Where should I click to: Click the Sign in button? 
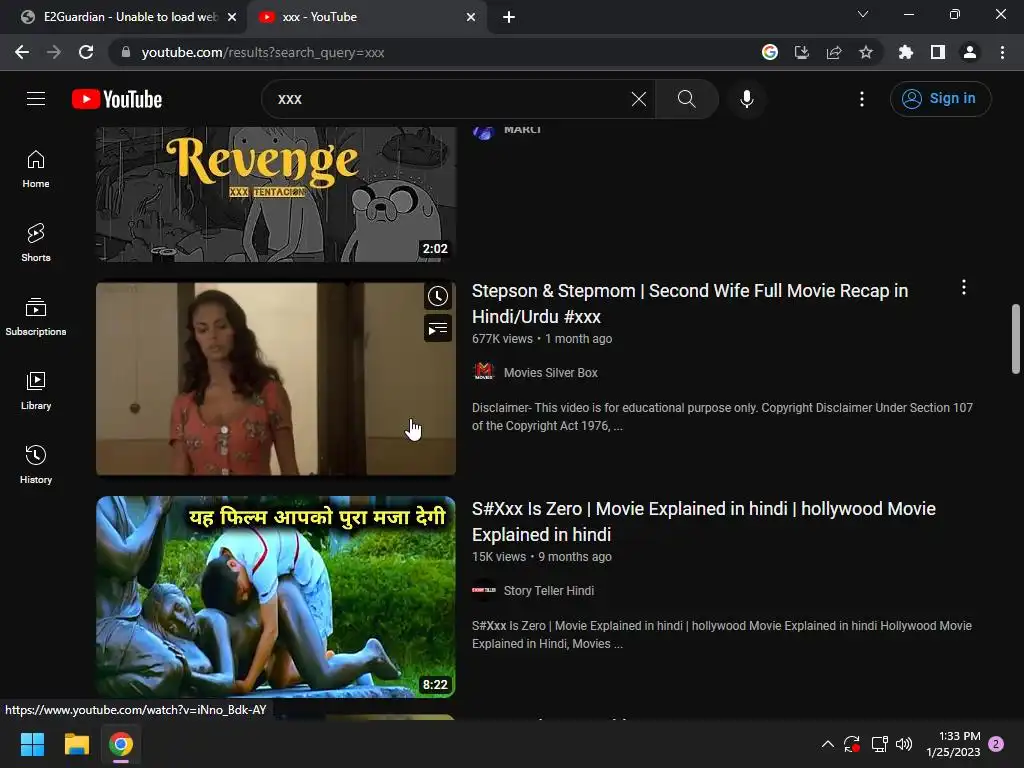pyautogui.click(x=940, y=99)
